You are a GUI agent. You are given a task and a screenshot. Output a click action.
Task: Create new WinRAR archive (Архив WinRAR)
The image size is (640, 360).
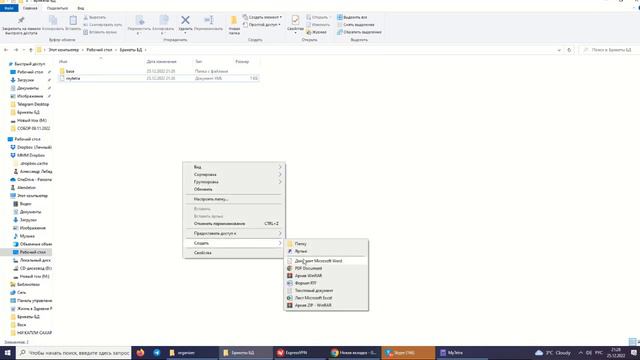click(326, 276)
